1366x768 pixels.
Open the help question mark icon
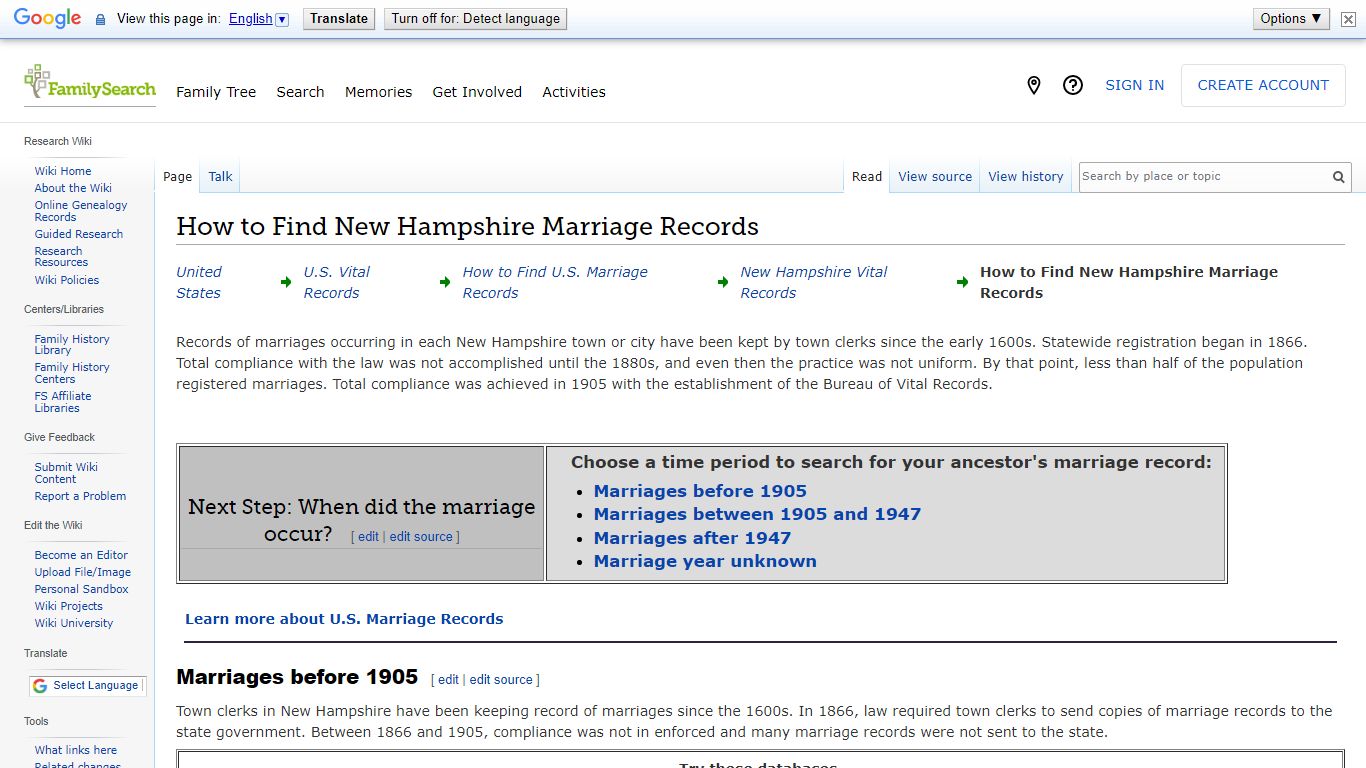tap(1073, 86)
